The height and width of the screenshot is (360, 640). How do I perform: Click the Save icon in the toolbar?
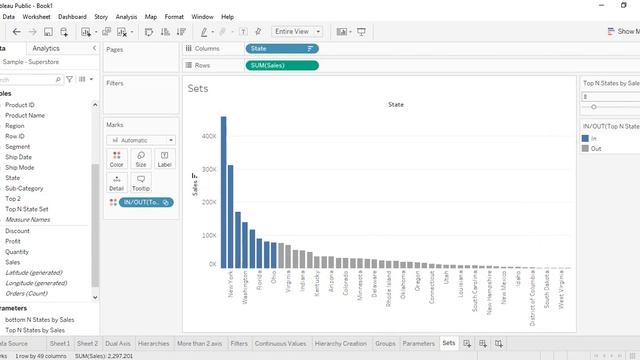(48, 32)
